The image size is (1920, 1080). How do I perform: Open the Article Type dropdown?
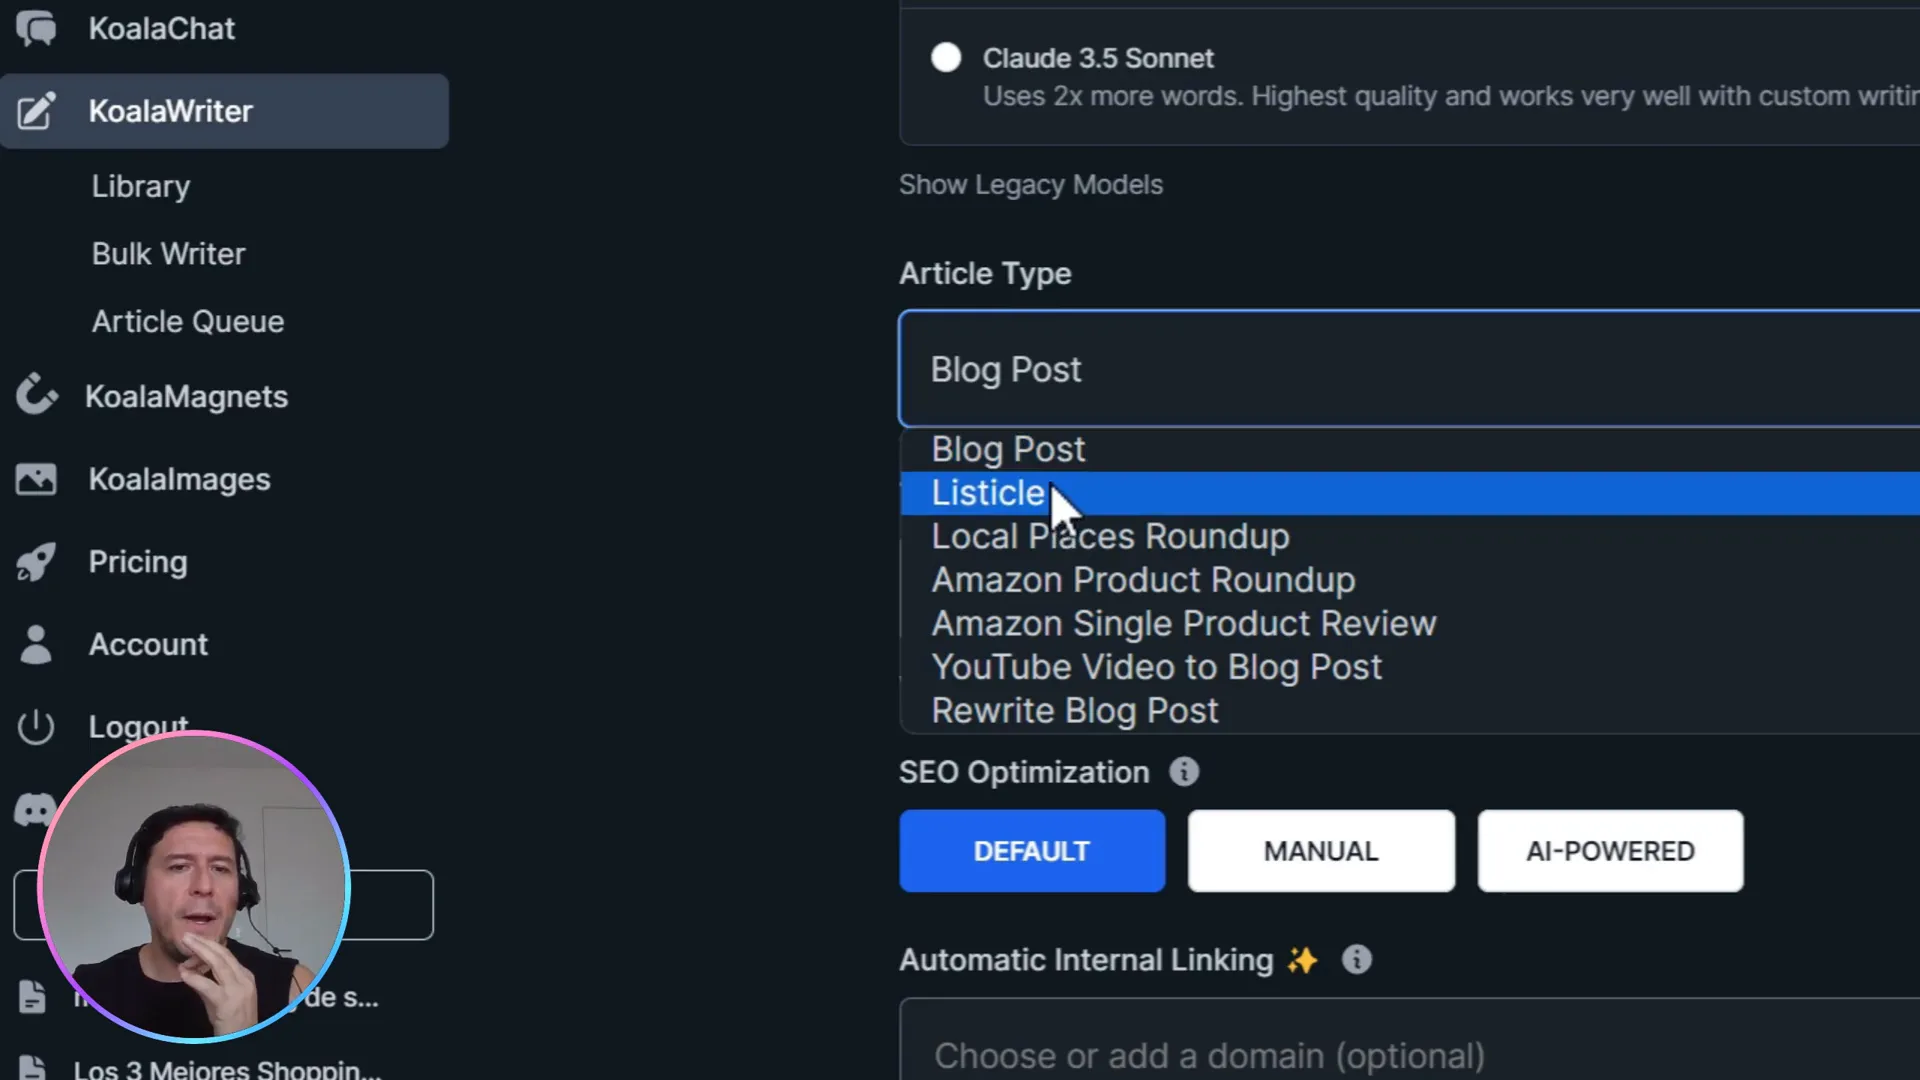(1409, 369)
